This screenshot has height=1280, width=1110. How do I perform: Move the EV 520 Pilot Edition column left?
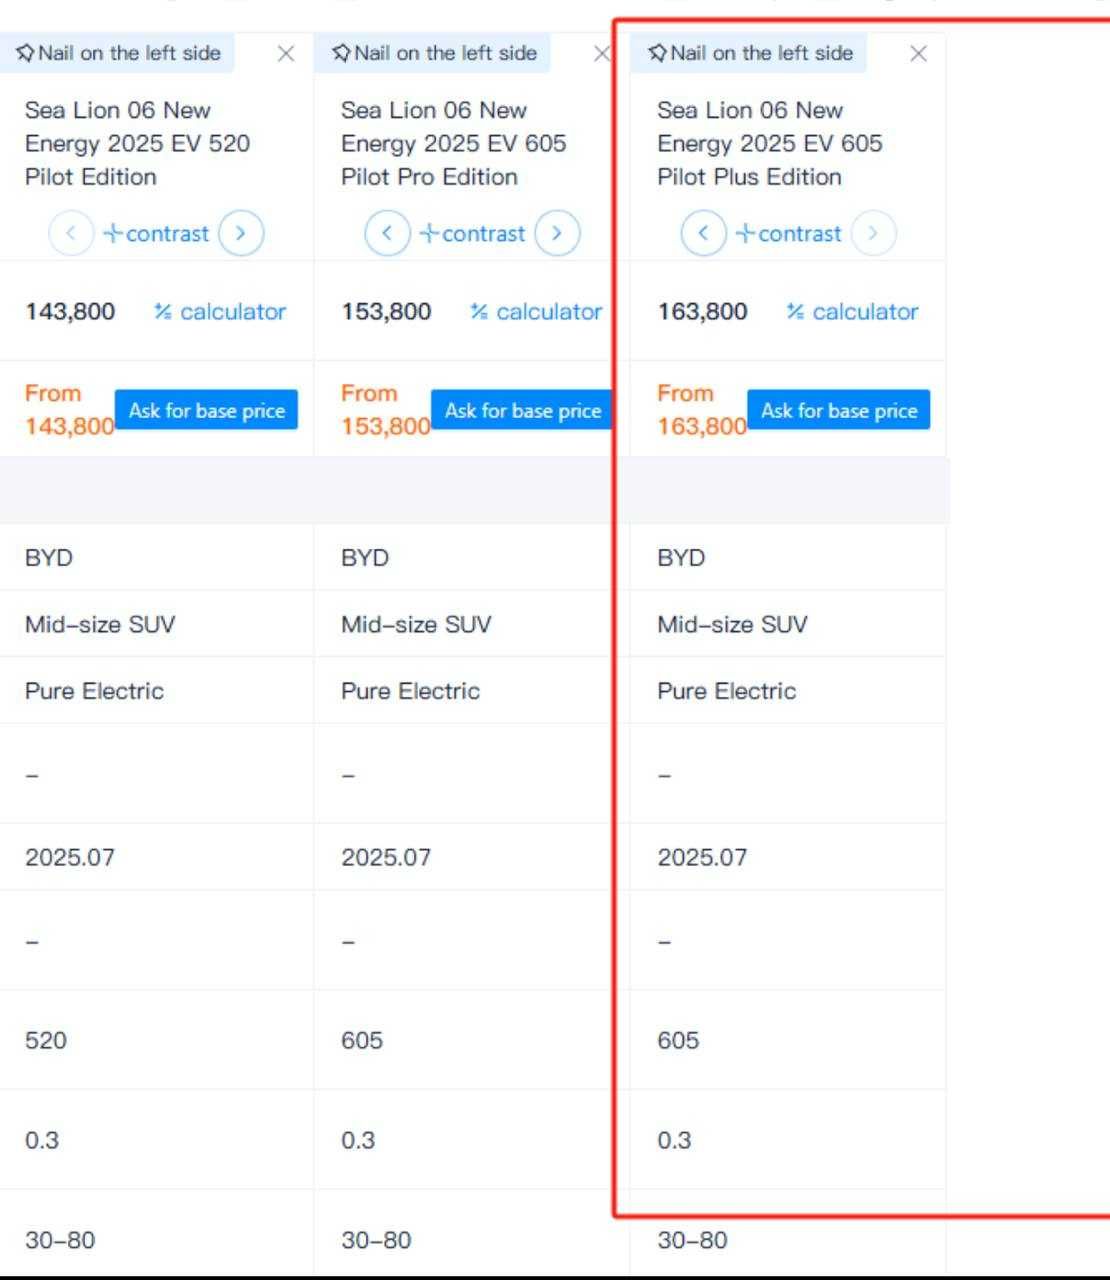(71, 234)
